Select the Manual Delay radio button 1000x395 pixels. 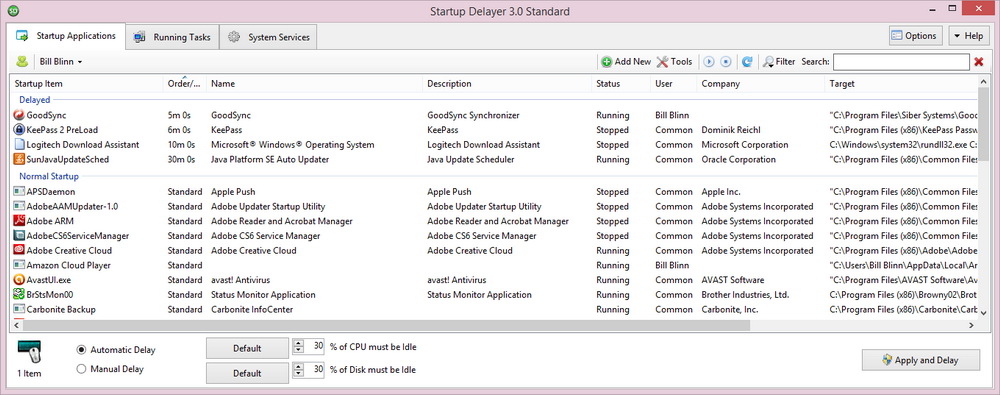[81, 369]
